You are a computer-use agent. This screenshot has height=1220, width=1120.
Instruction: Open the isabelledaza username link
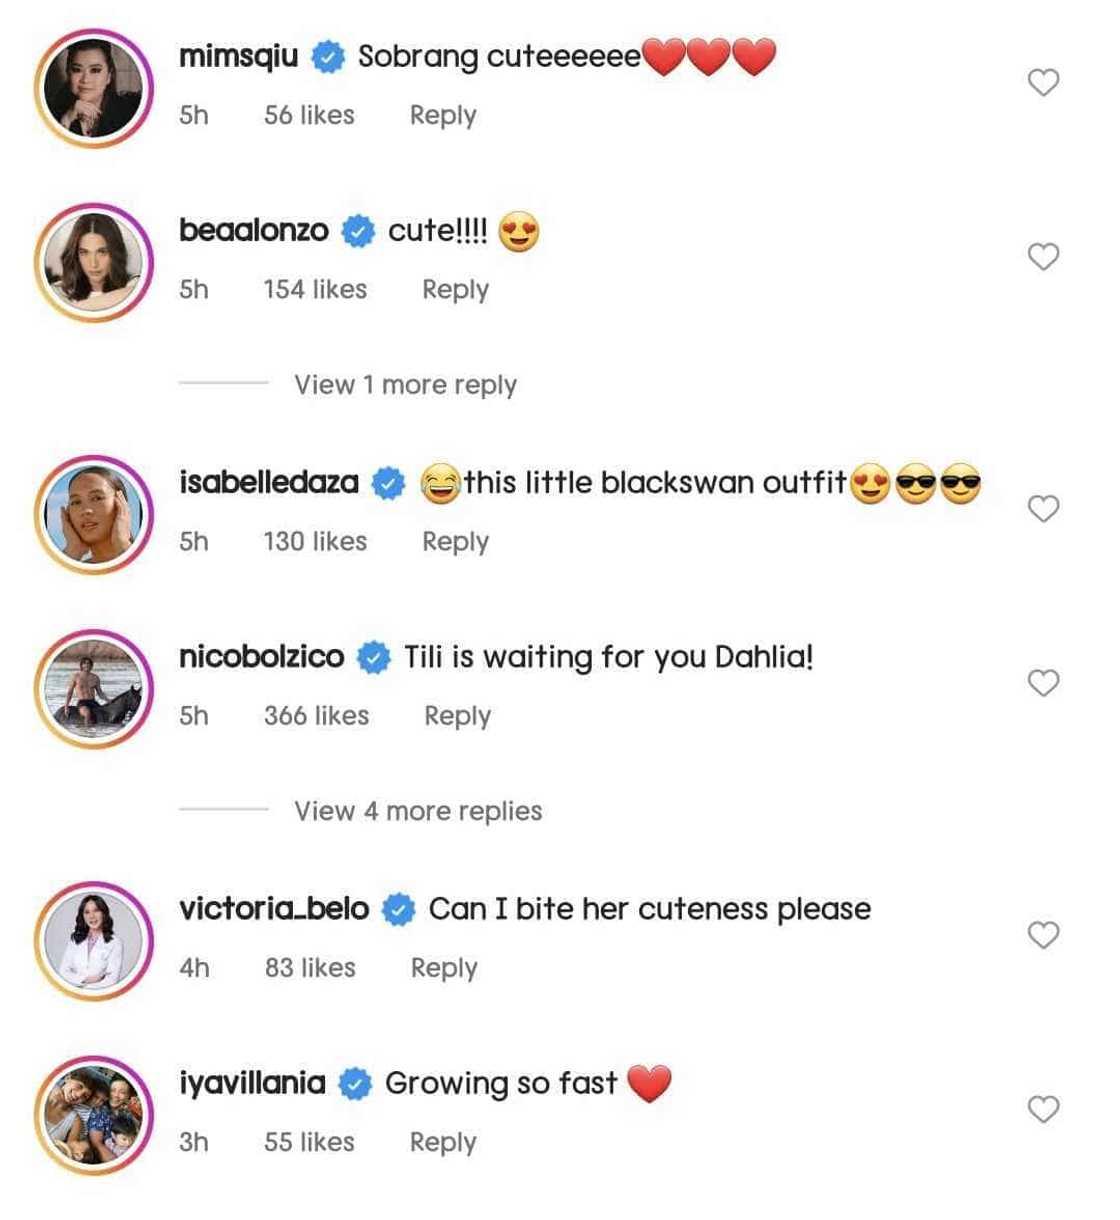(268, 483)
